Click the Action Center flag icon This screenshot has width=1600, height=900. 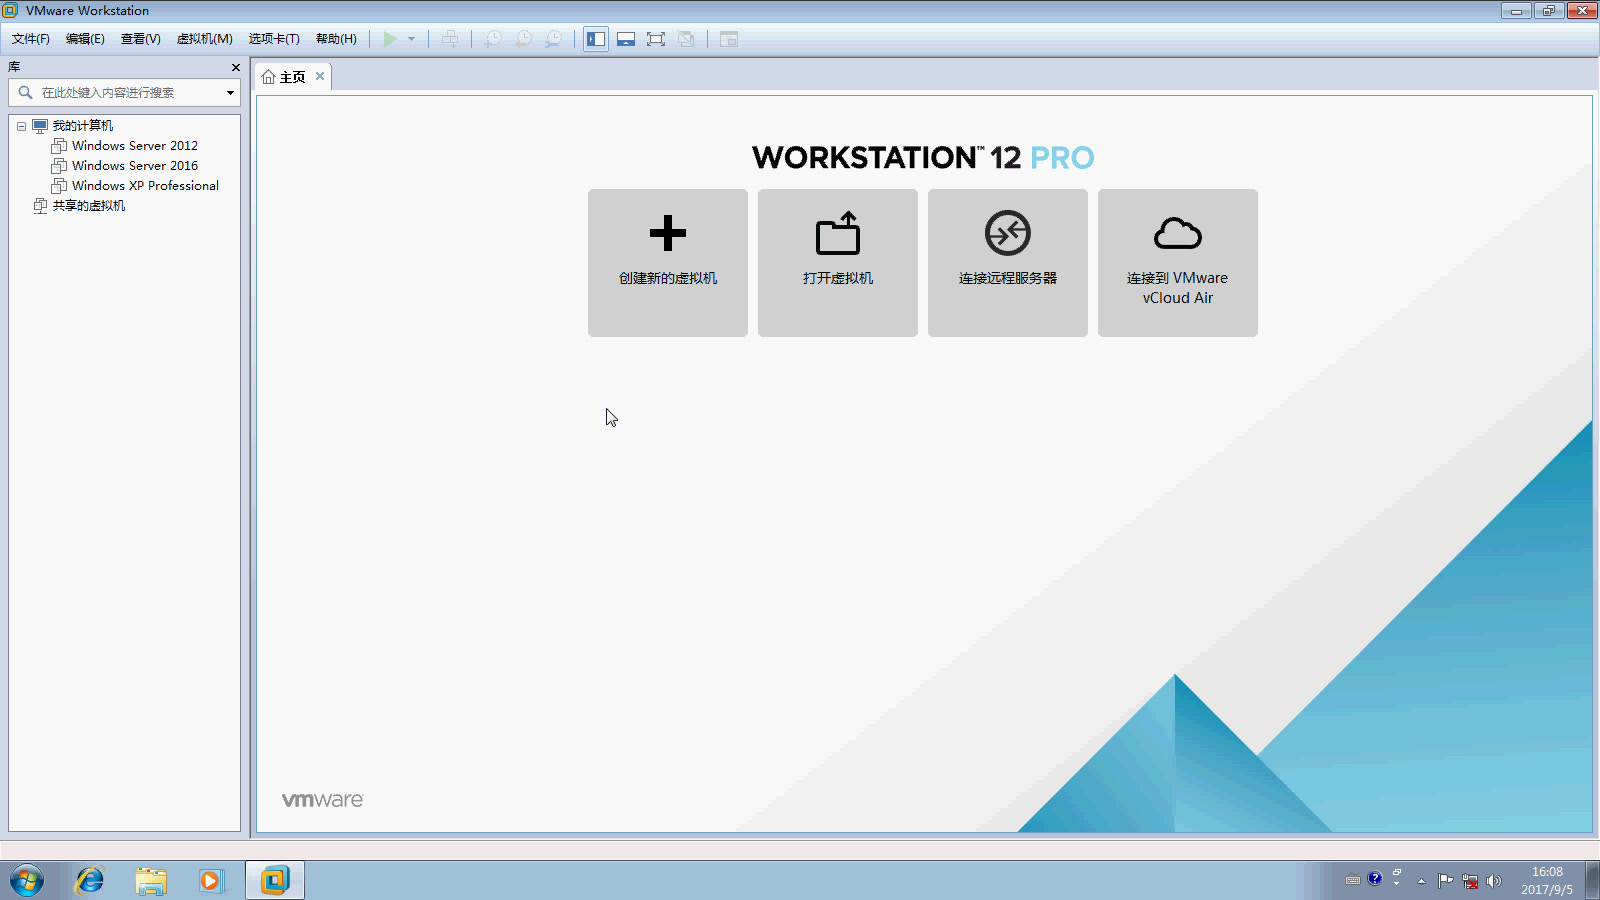(x=1446, y=881)
